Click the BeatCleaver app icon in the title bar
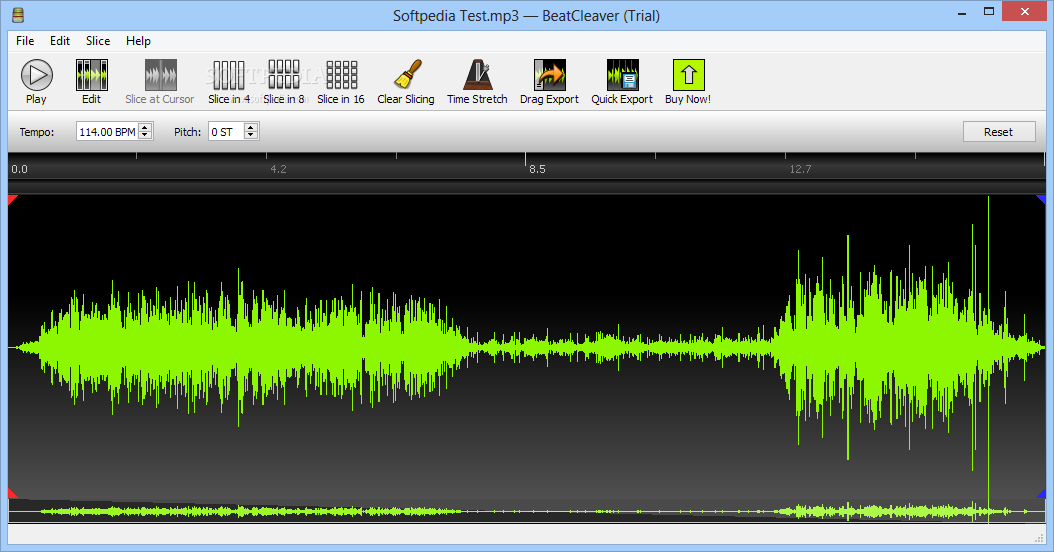The image size is (1054, 552). coord(18,15)
